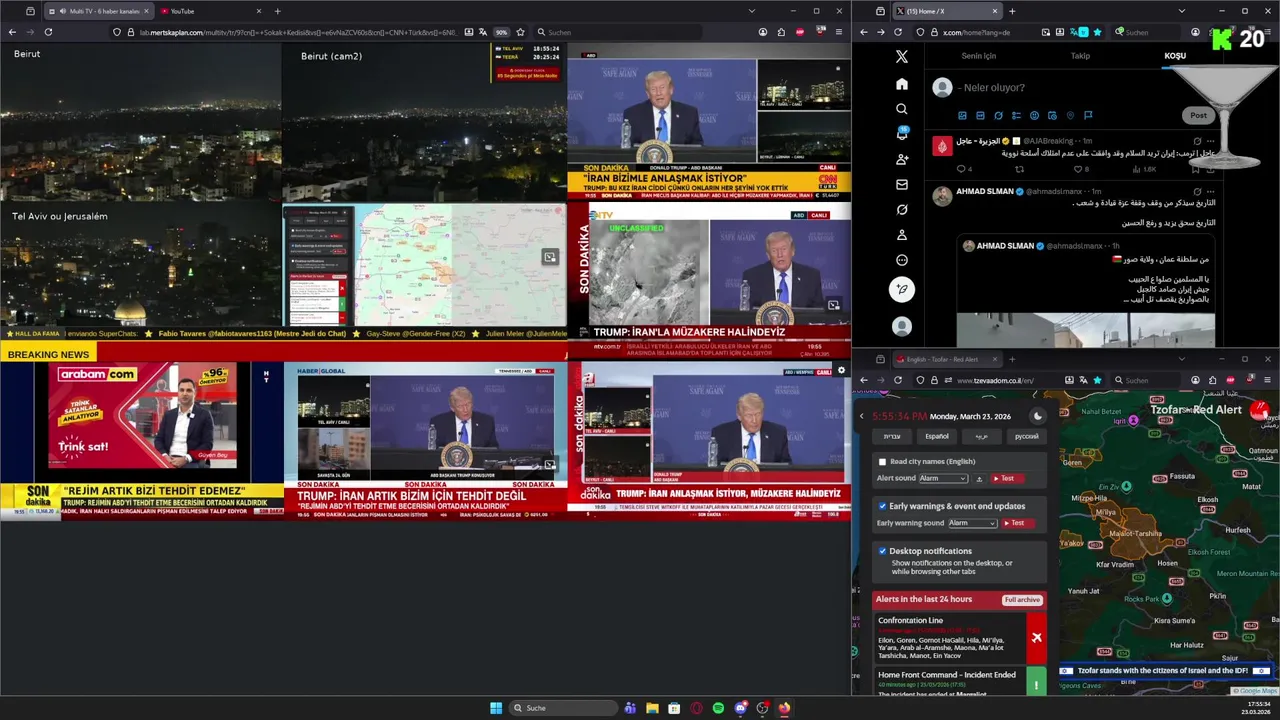Switch to Takip tab on X

point(1080,56)
